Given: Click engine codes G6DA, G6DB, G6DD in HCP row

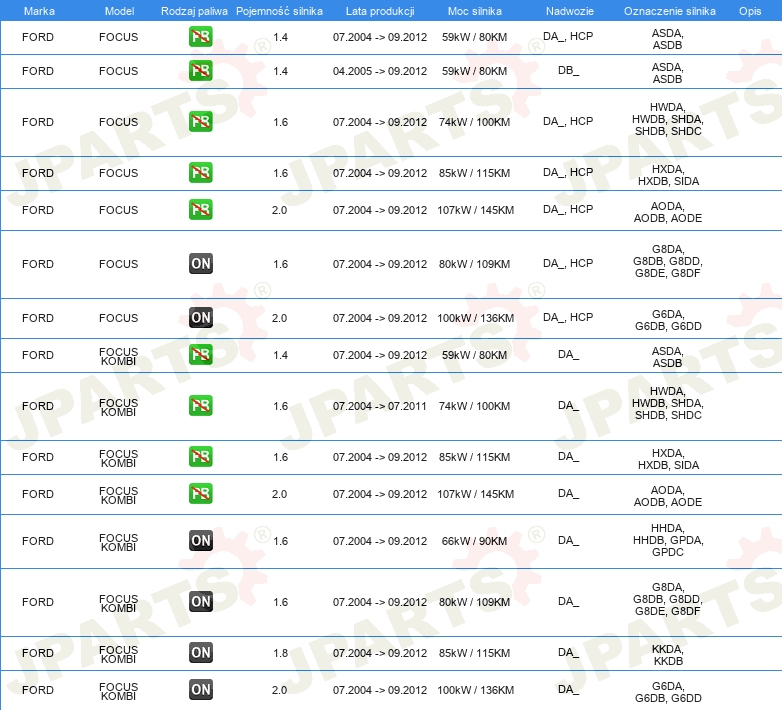Looking at the screenshot, I should pos(668,320).
